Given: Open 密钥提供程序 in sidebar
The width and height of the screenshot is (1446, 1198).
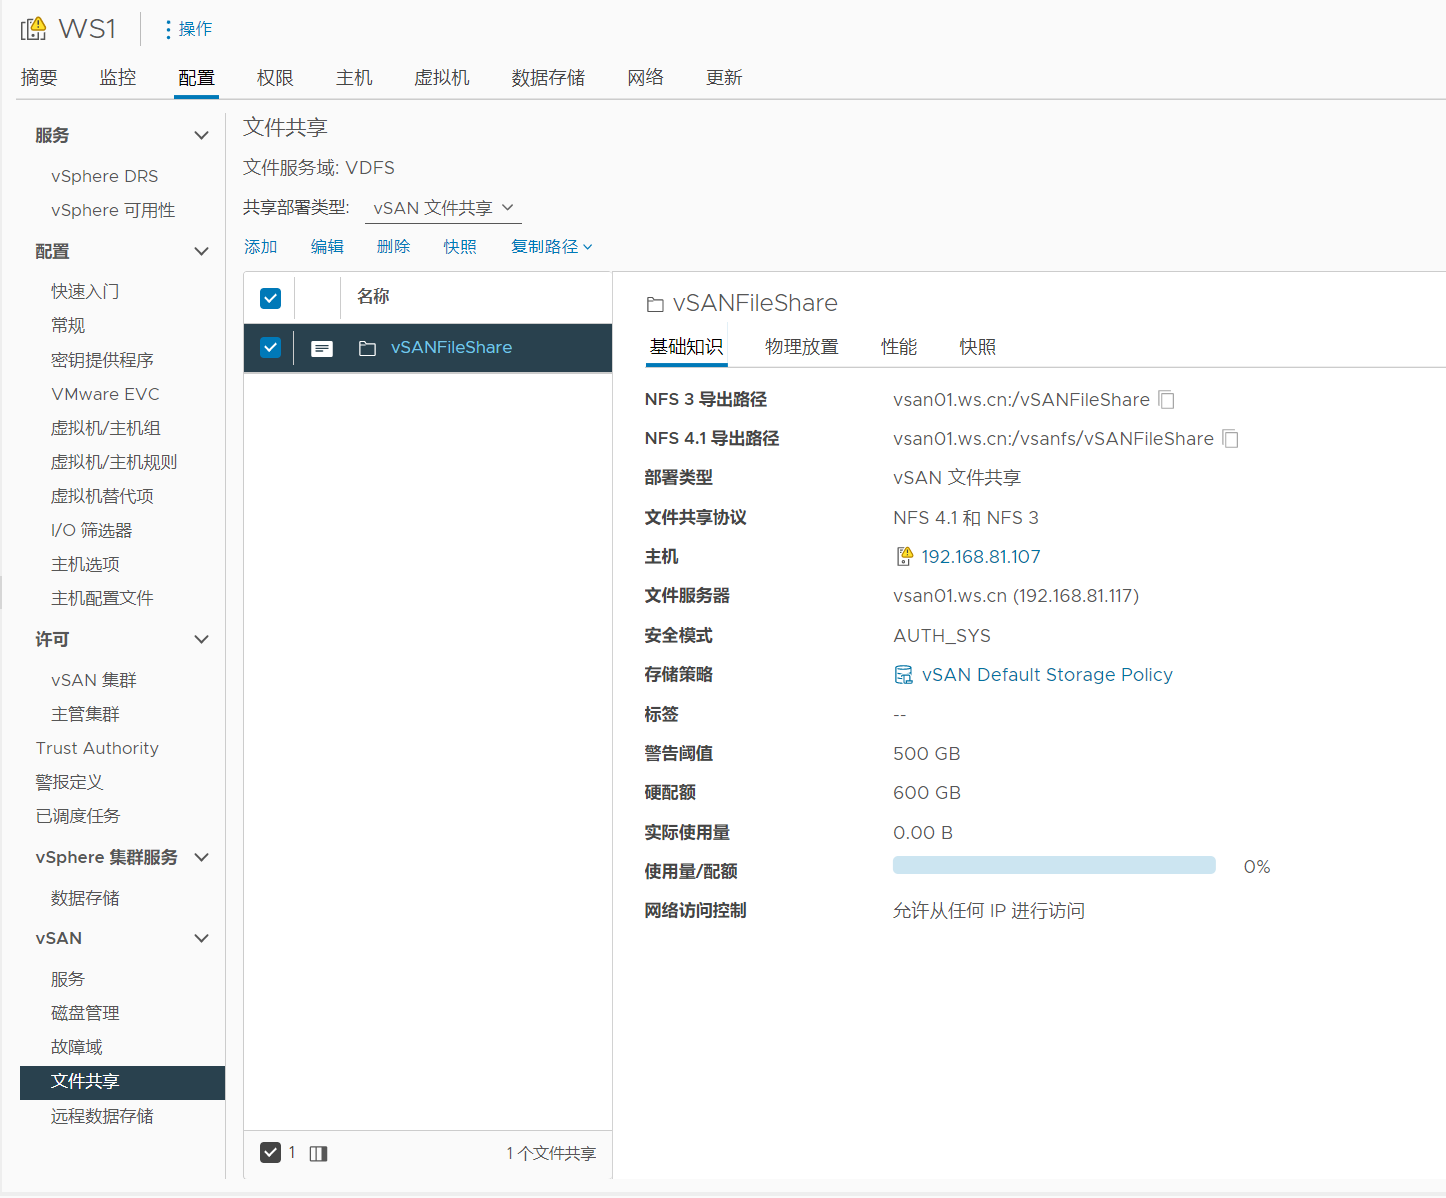Looking at the screenshot, I should (x=102, y=360).
